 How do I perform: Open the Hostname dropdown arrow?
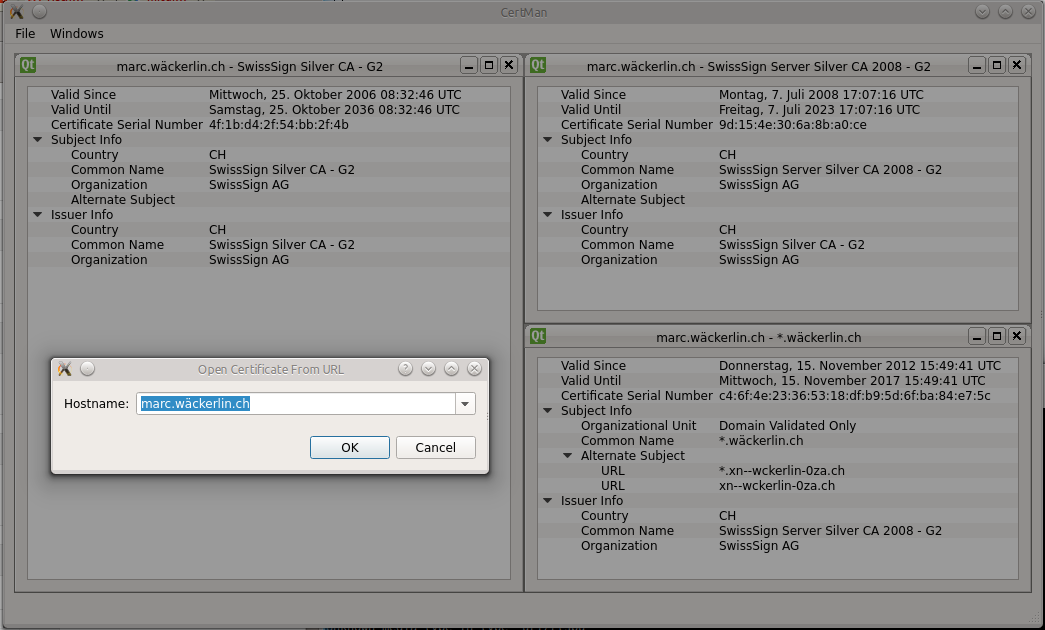coord(465,403)
